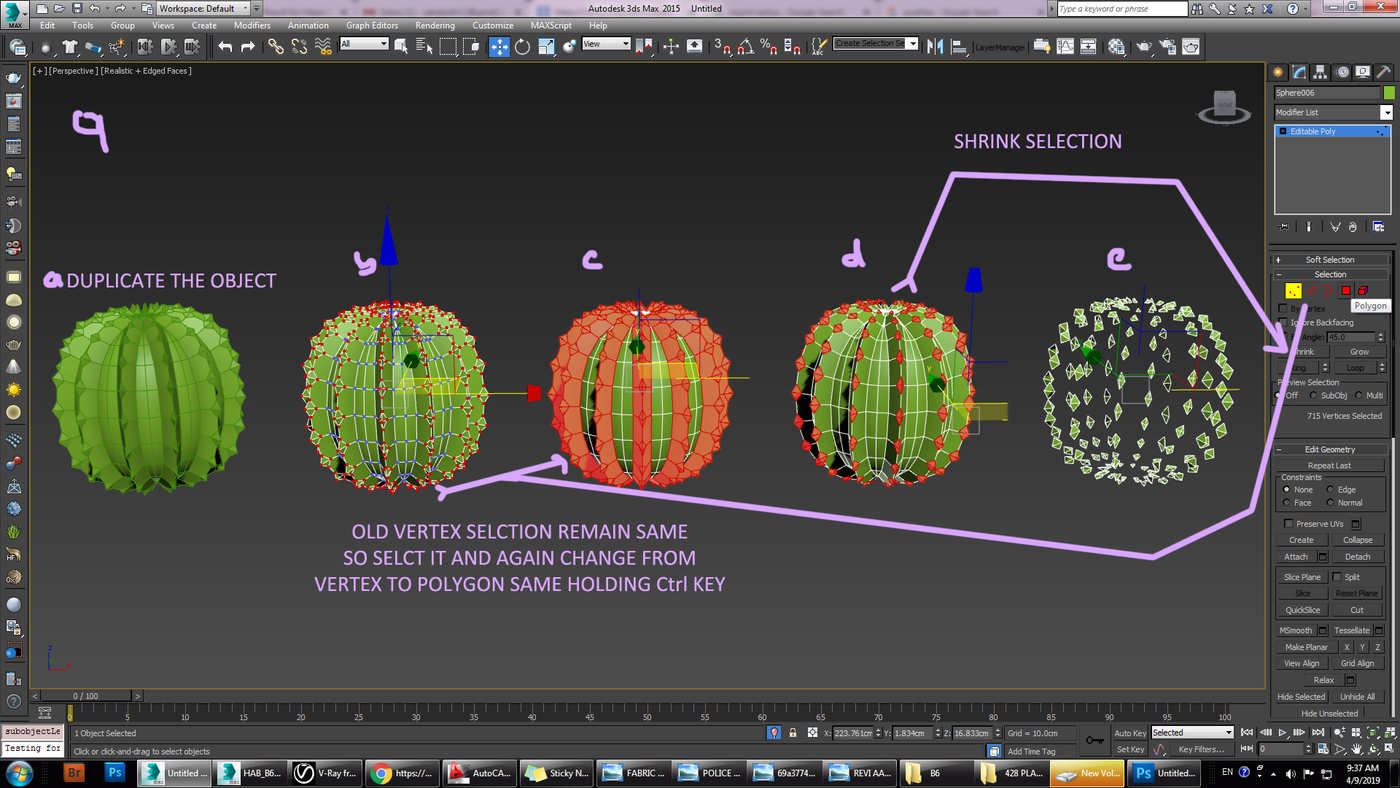This screenshot has height=788, width=1400.
Task: Open the Rendering menu
Action: tap(435, 25)
